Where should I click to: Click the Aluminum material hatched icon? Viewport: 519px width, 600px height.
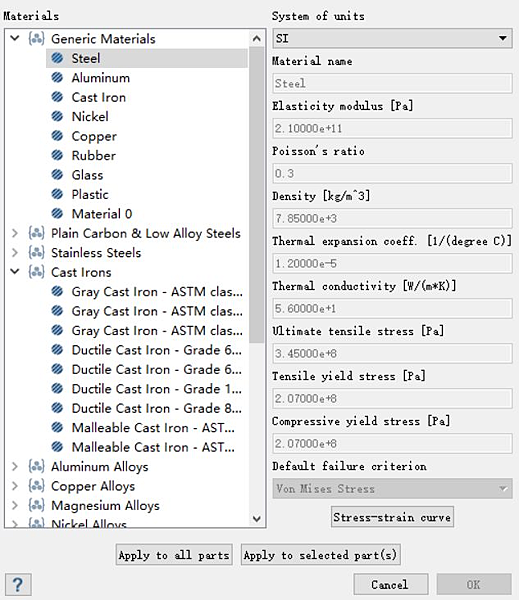click(57, 78)
